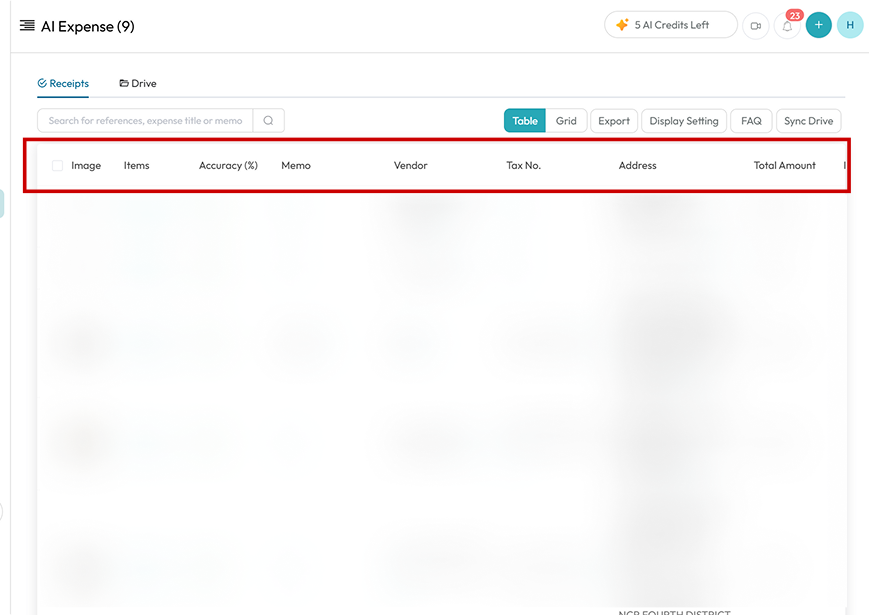Click the 5 AI Credits Left button
Viewport: 869px width, 615px height.
(670, 25)
